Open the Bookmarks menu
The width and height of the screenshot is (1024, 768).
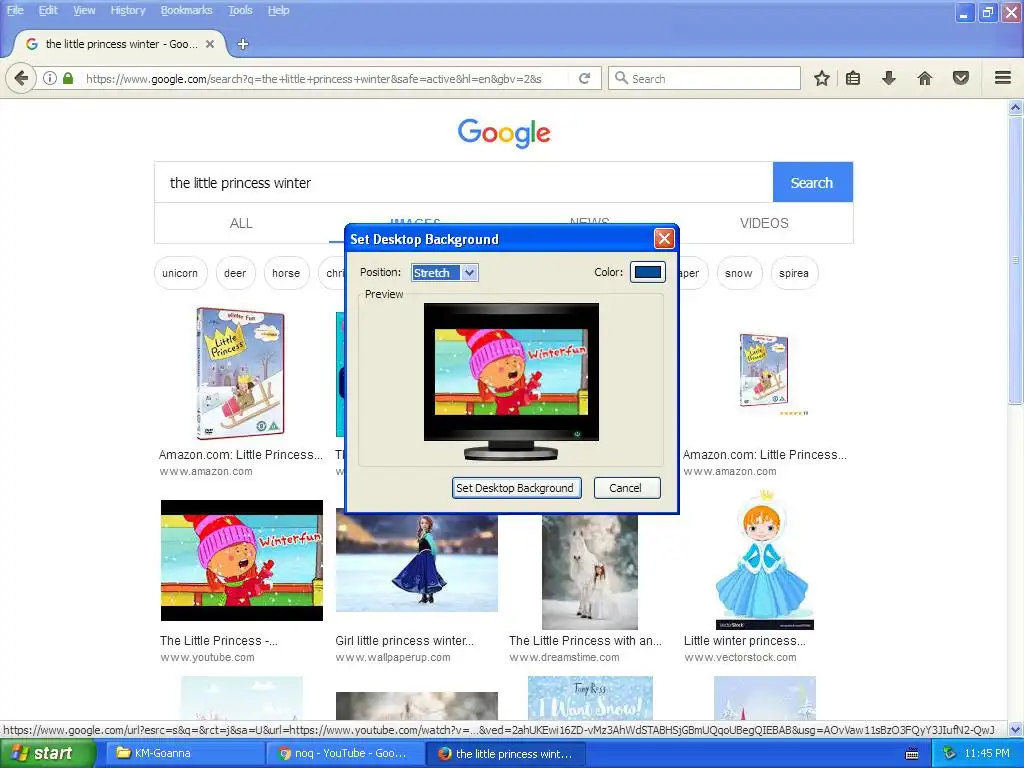tap(186, 10)
